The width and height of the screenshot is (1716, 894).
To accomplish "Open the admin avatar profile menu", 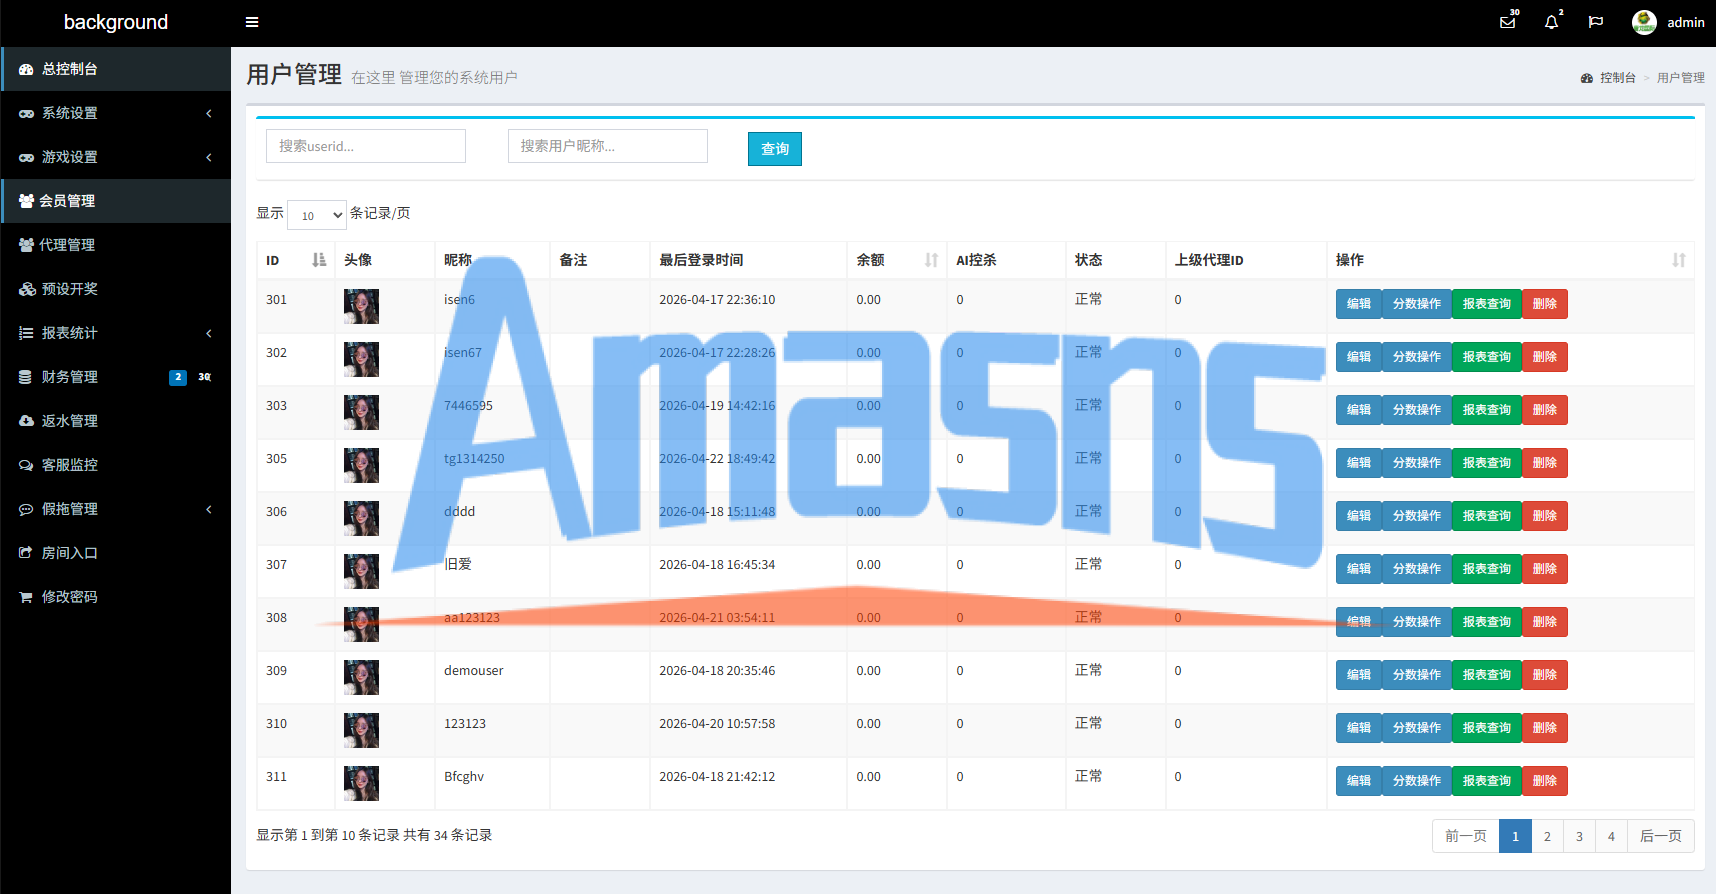I will (1668, 22).
